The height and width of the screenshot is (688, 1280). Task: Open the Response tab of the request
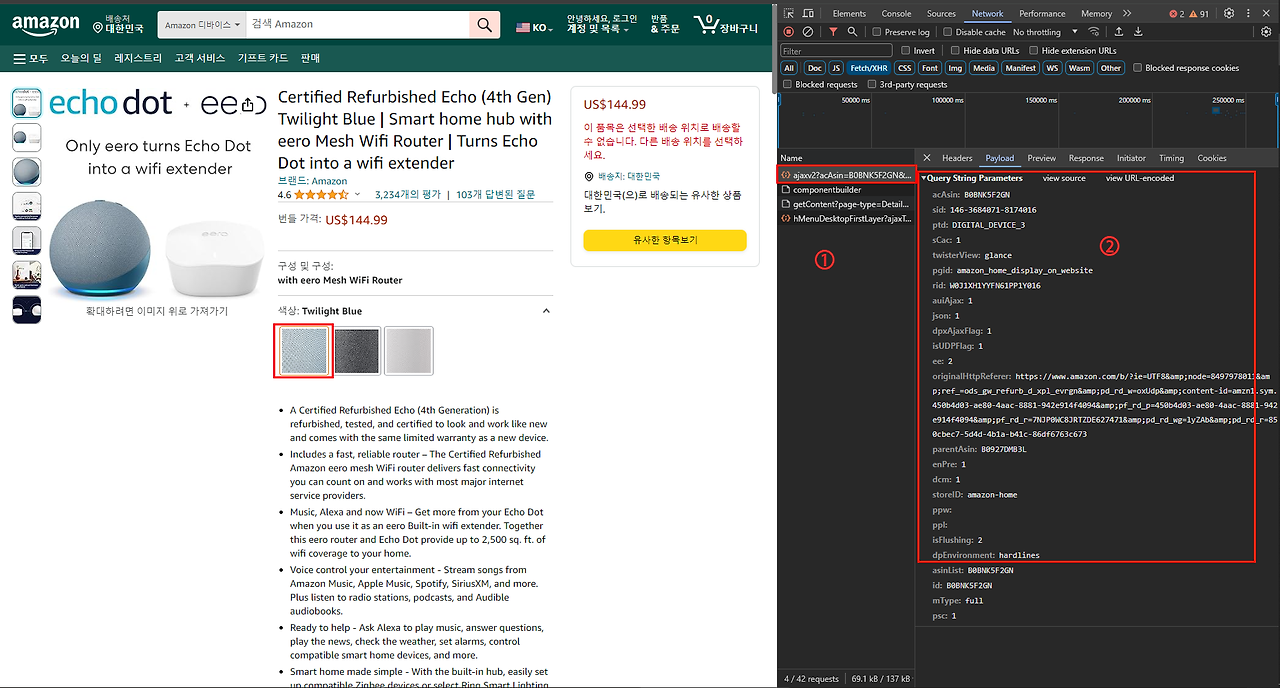[1086, 158]
